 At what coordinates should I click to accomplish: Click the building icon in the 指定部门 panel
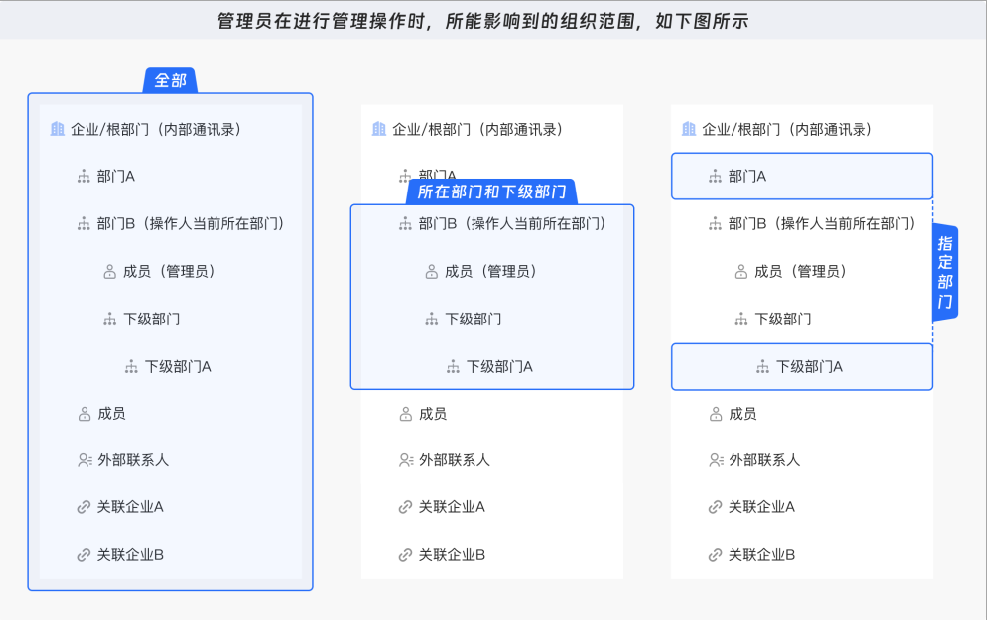[x=689, y=129]
